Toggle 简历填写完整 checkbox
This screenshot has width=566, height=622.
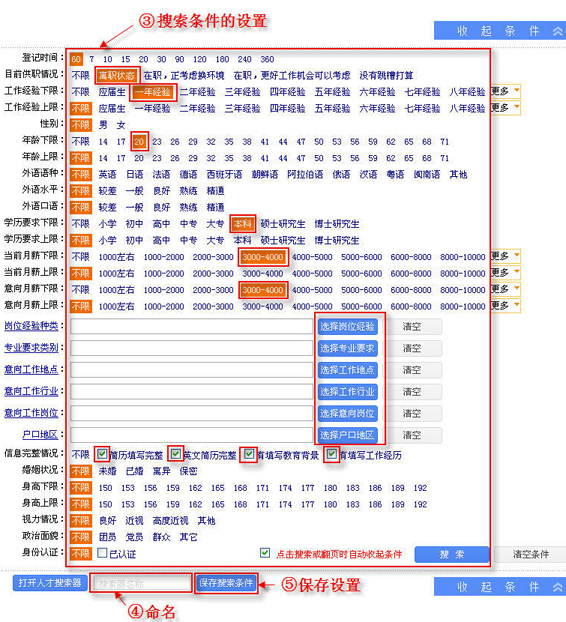point(102,453)
